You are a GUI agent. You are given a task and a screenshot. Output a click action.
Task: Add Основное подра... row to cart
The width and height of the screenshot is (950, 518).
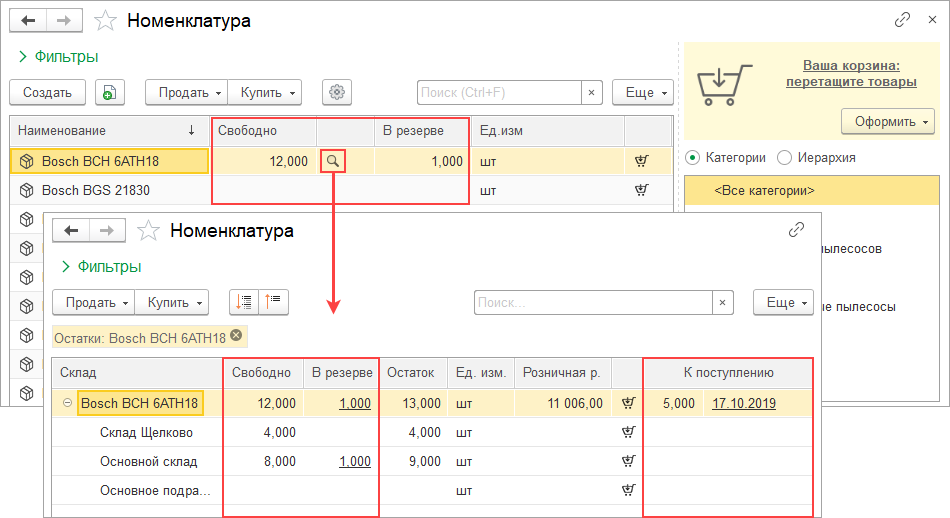628,490
